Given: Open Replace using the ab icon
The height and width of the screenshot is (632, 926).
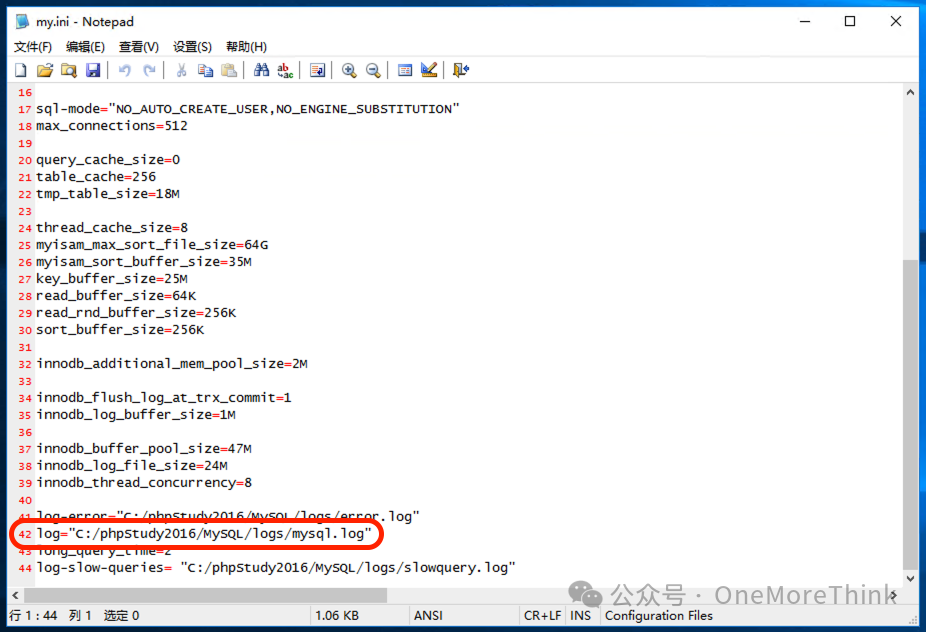Looking at the screenshot, I should click(x=284, y=70).
